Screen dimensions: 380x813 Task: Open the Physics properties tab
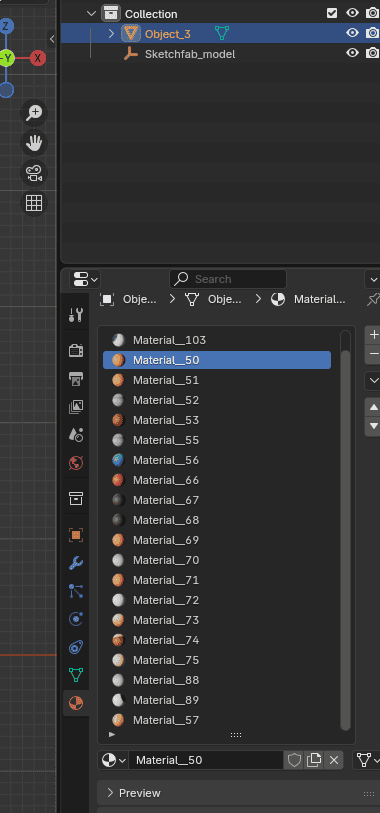click(76, 619)
